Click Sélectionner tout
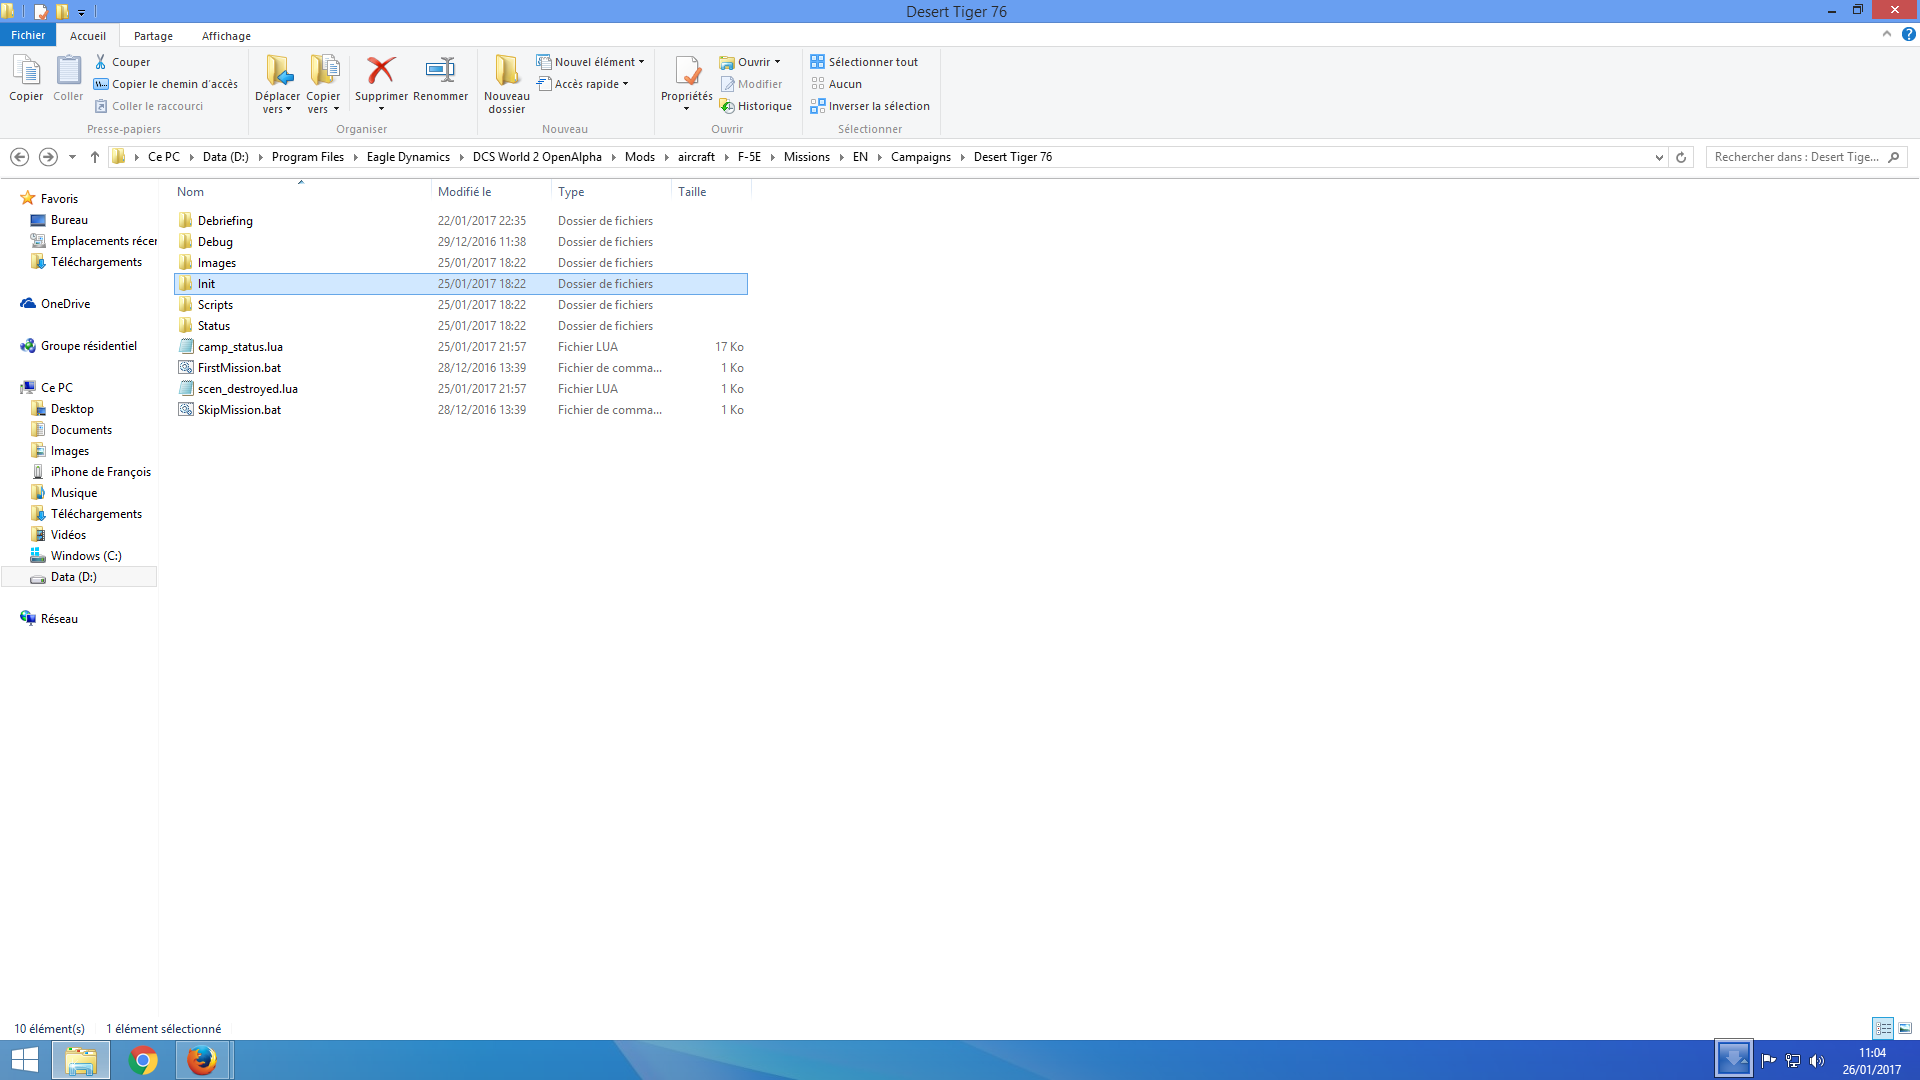 click(x=864, y=62)
